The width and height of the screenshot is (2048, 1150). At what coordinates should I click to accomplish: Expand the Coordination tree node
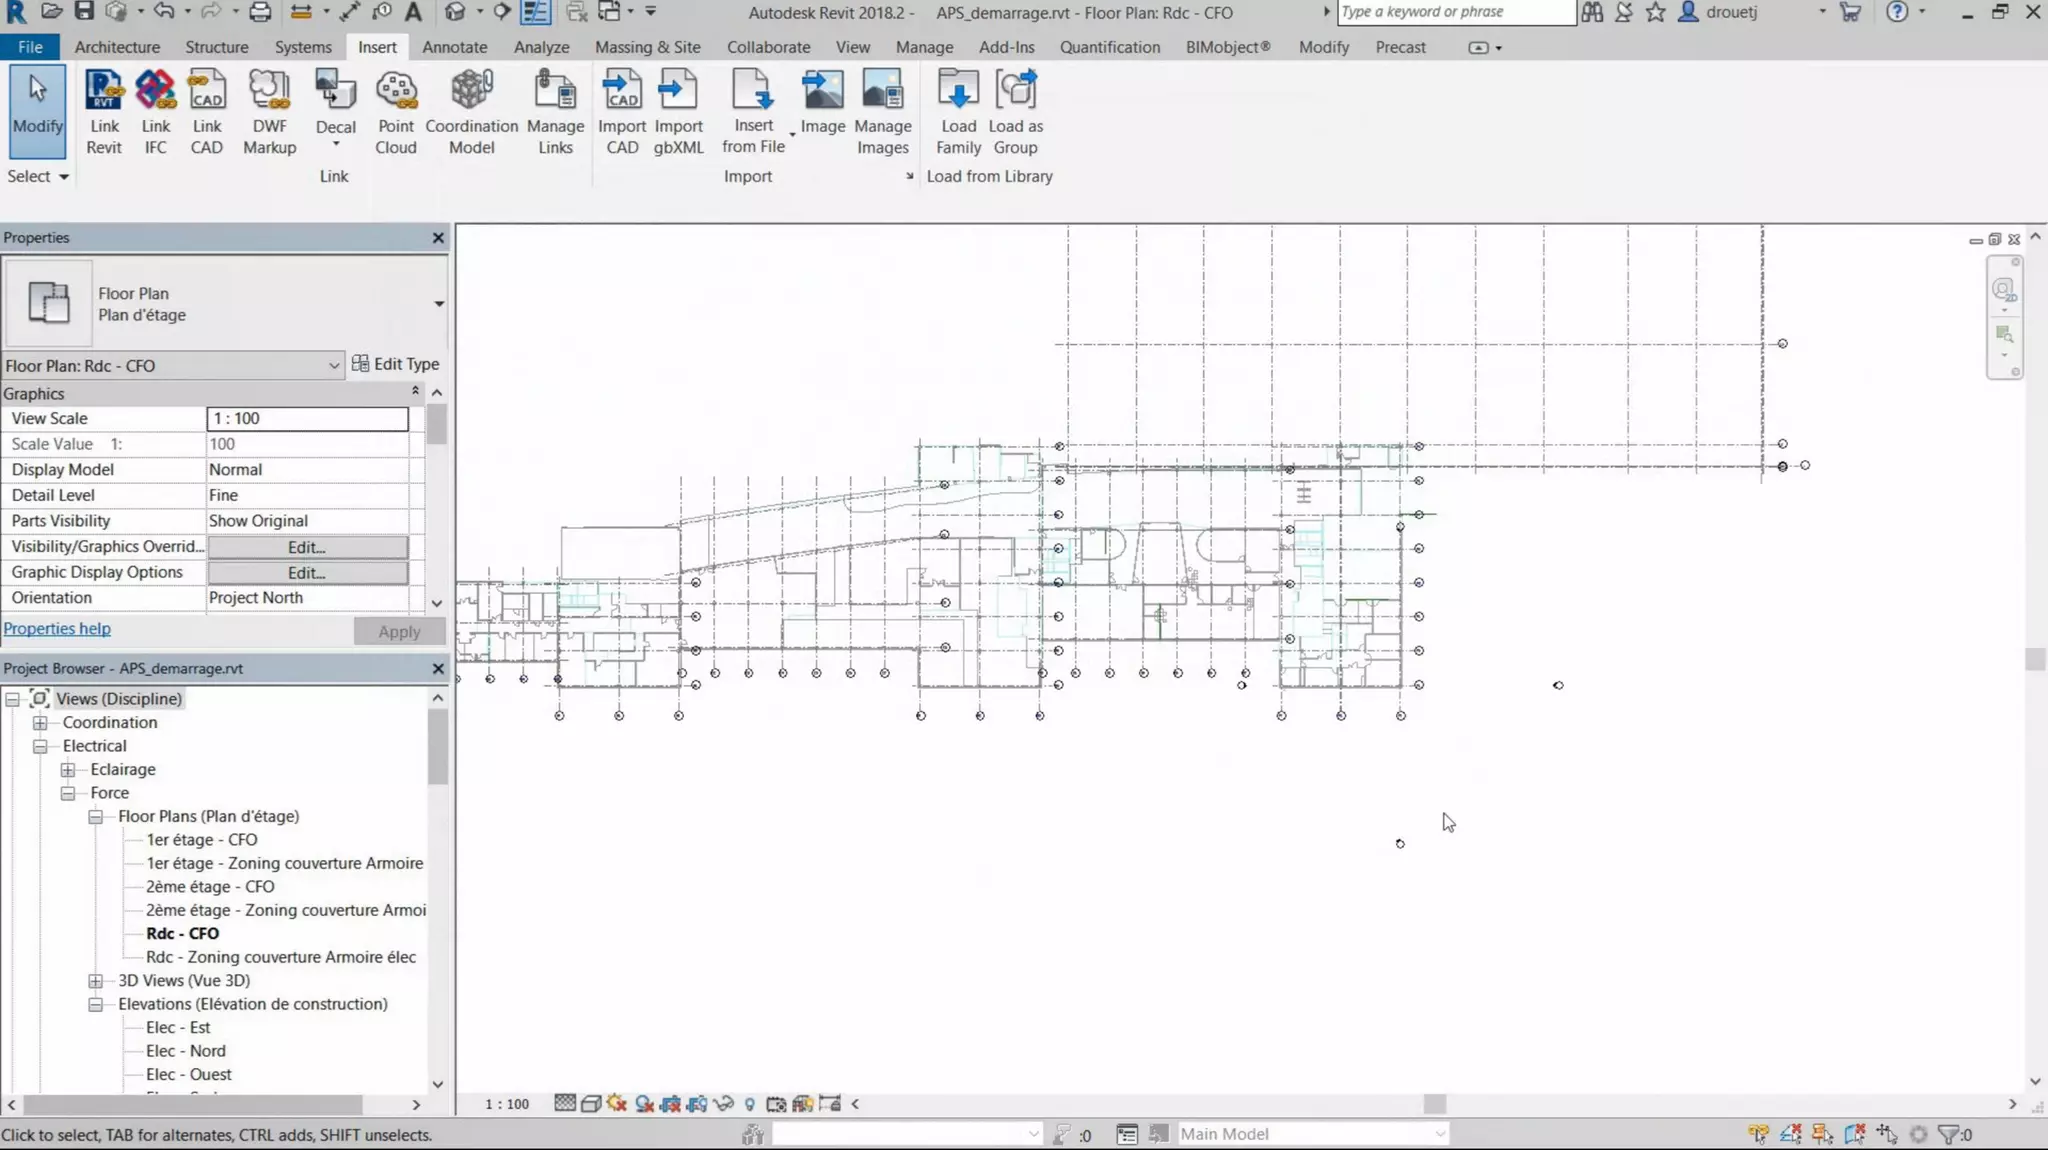pos(40,722)
